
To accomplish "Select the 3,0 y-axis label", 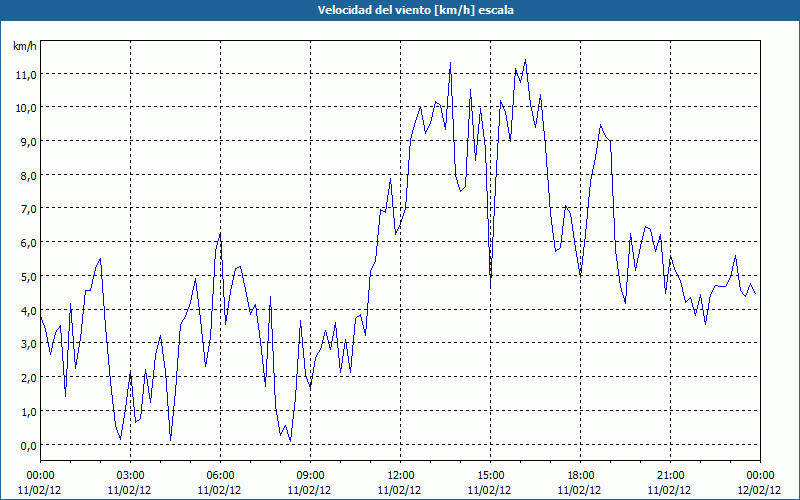I will click(x=25, y=344).
